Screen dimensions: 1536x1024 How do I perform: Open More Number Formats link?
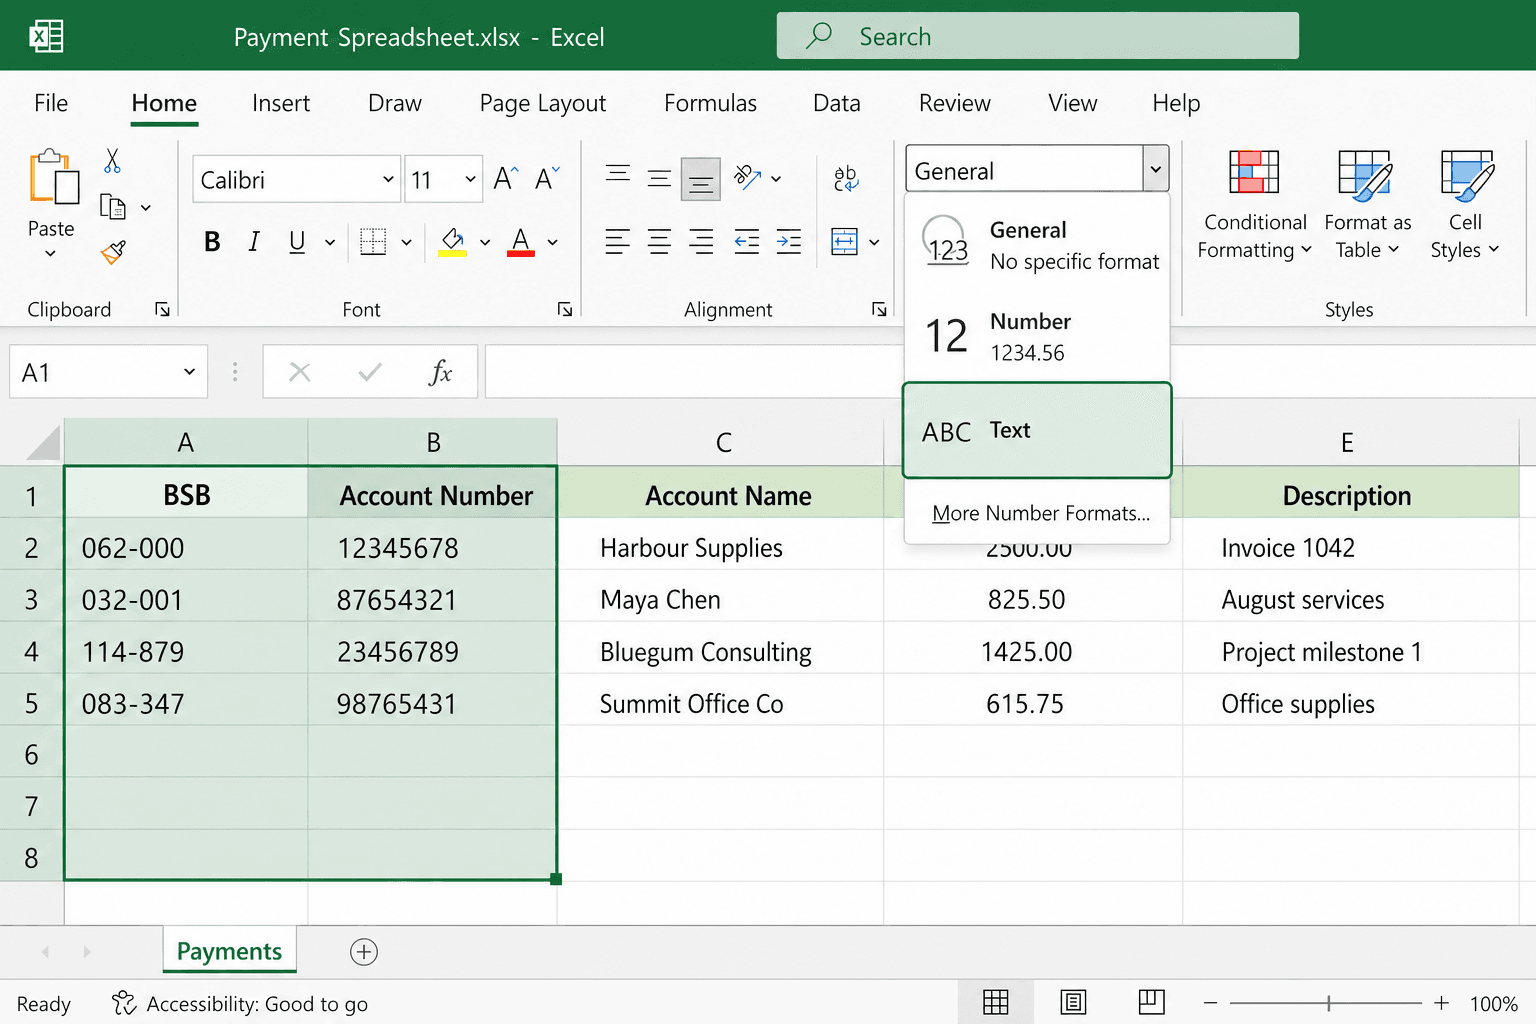click(1041, 513)
